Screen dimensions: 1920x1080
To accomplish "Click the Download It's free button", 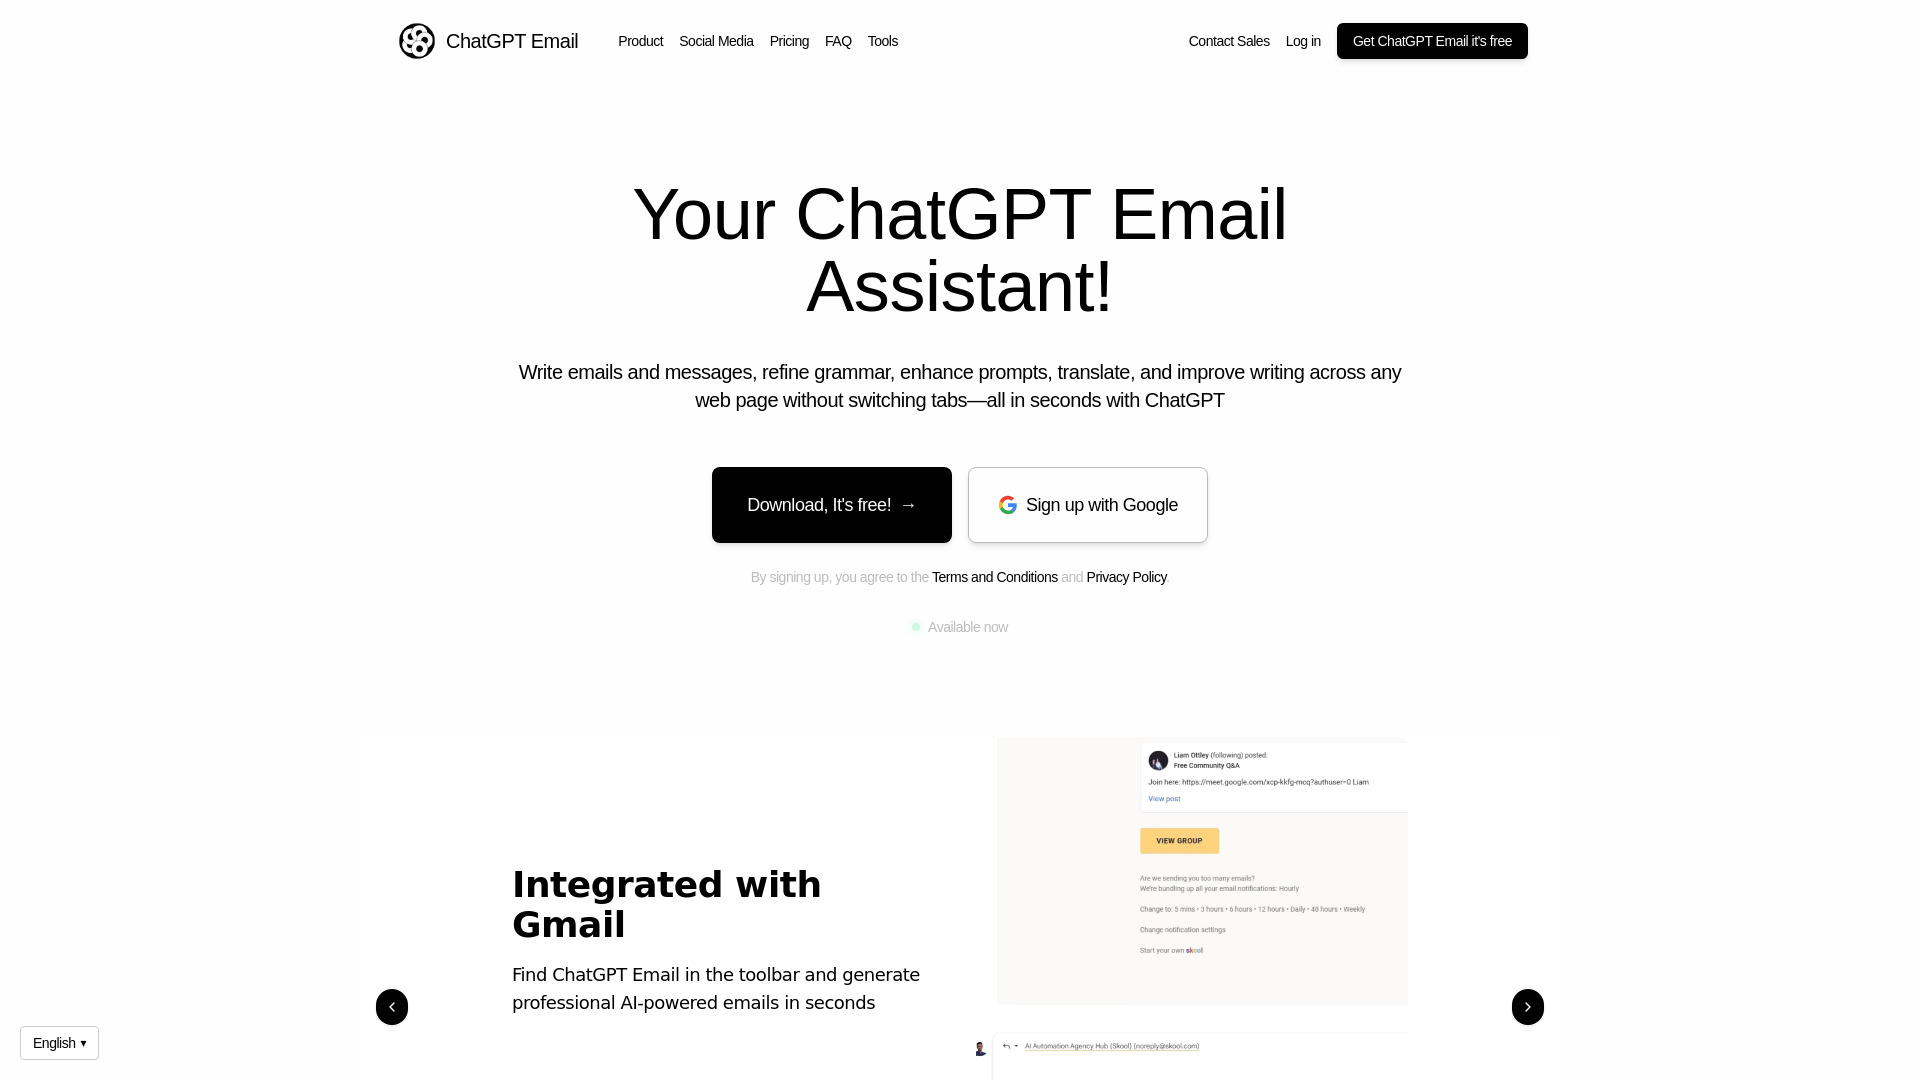I will 831,504.
